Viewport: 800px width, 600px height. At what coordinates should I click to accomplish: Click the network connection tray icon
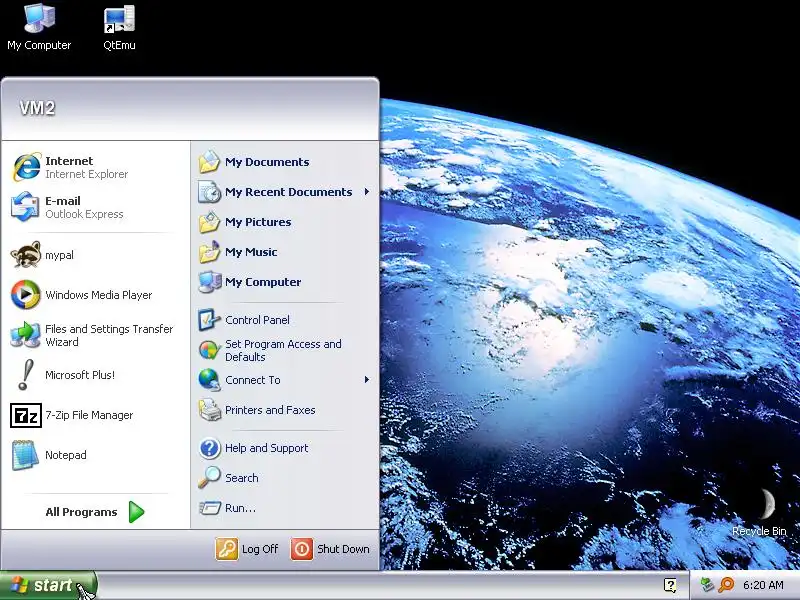click(707, 584)
